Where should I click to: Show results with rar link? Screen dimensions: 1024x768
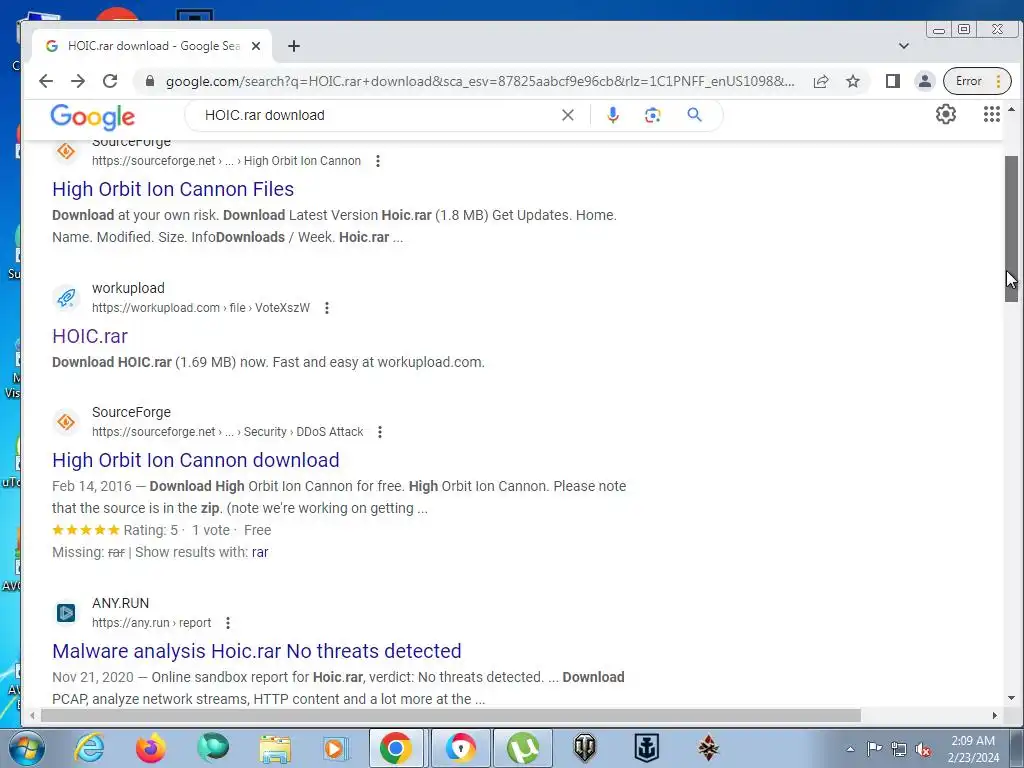click(x=260, y=552)
